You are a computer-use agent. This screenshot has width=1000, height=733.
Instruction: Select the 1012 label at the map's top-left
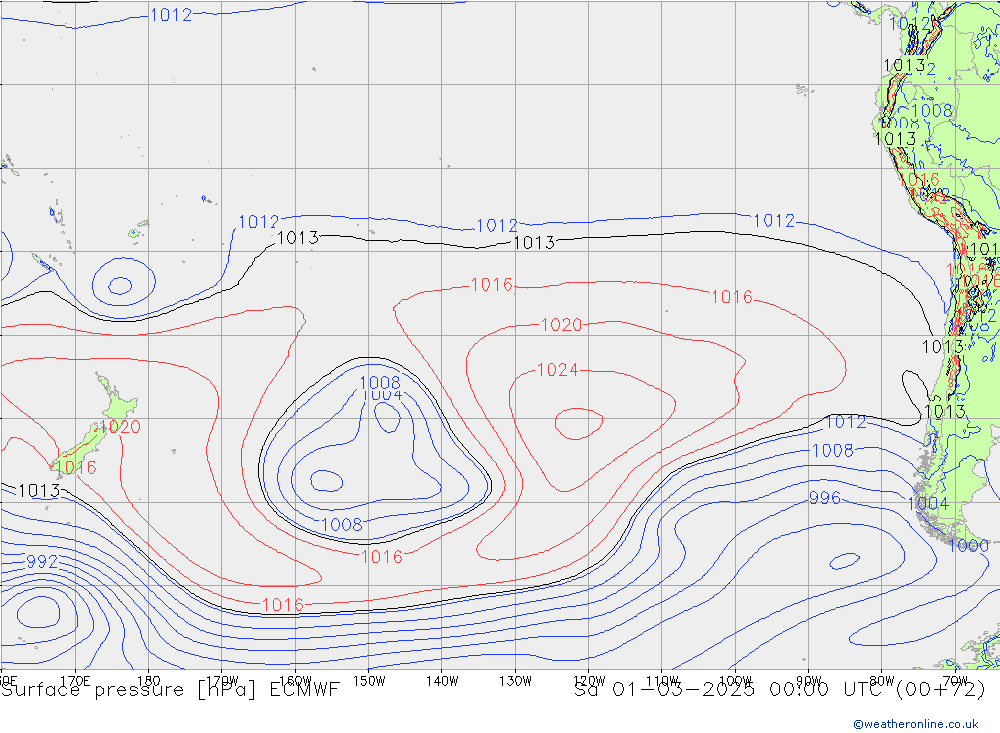pyautogui.click(x=171, y=15)
